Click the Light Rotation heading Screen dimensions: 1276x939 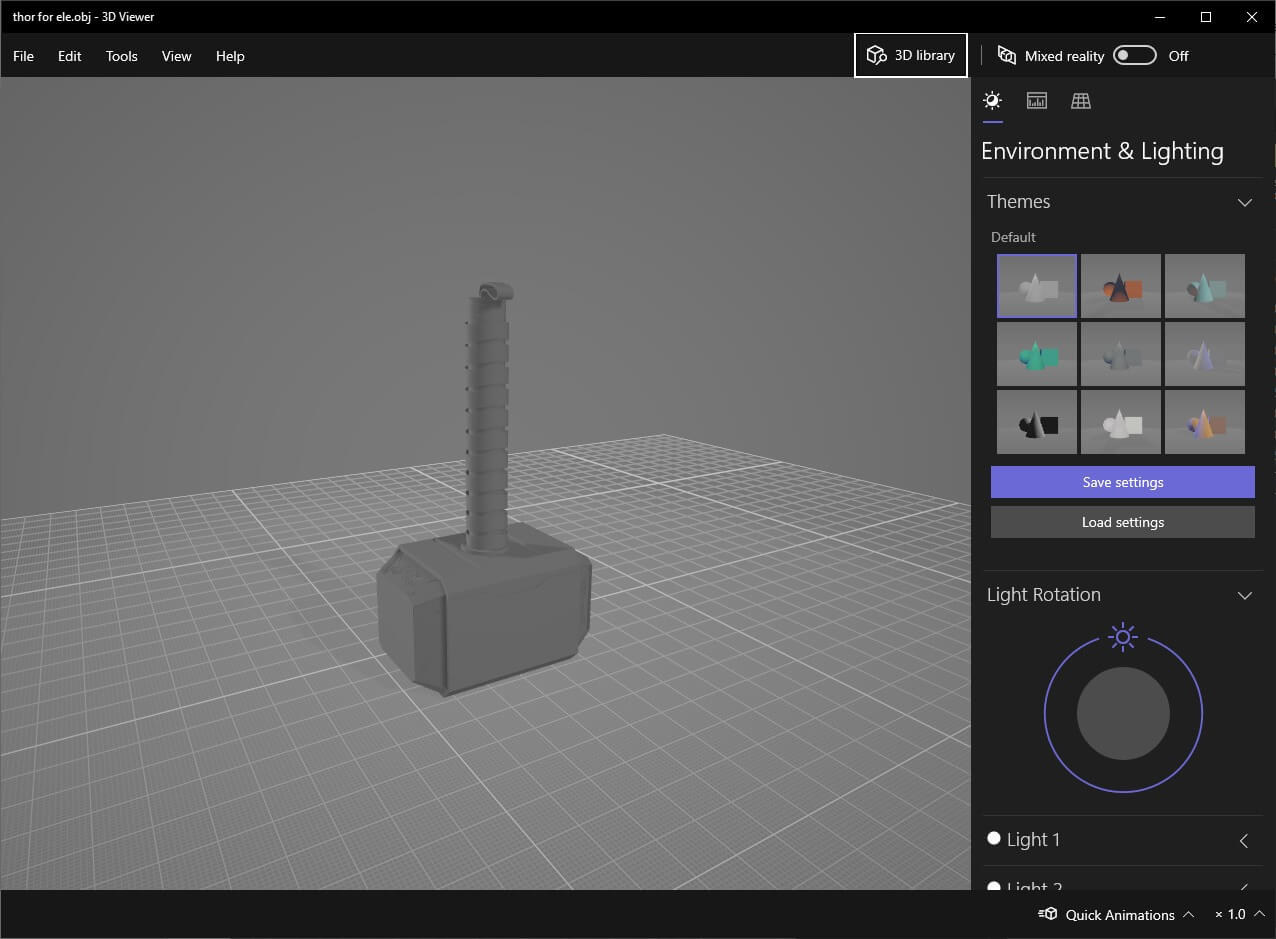tap(1043, 595)
